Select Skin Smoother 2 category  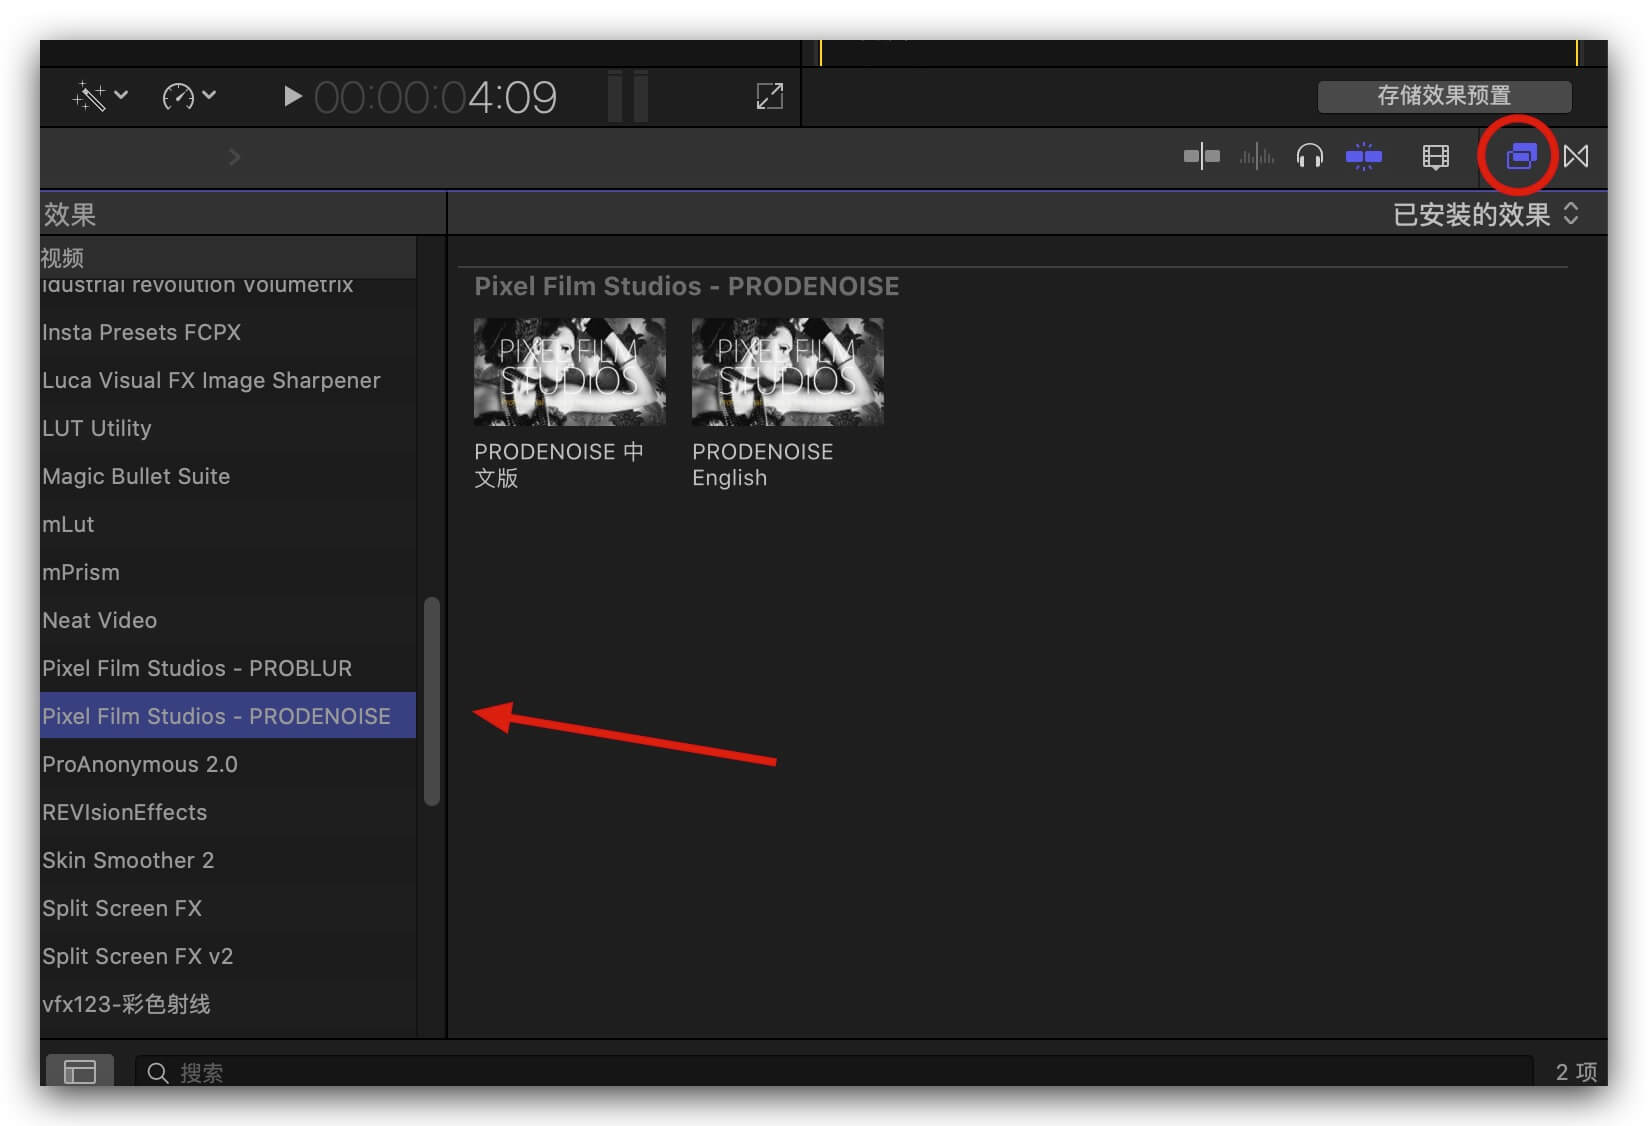pyautogui.click(x=228, y=860)
